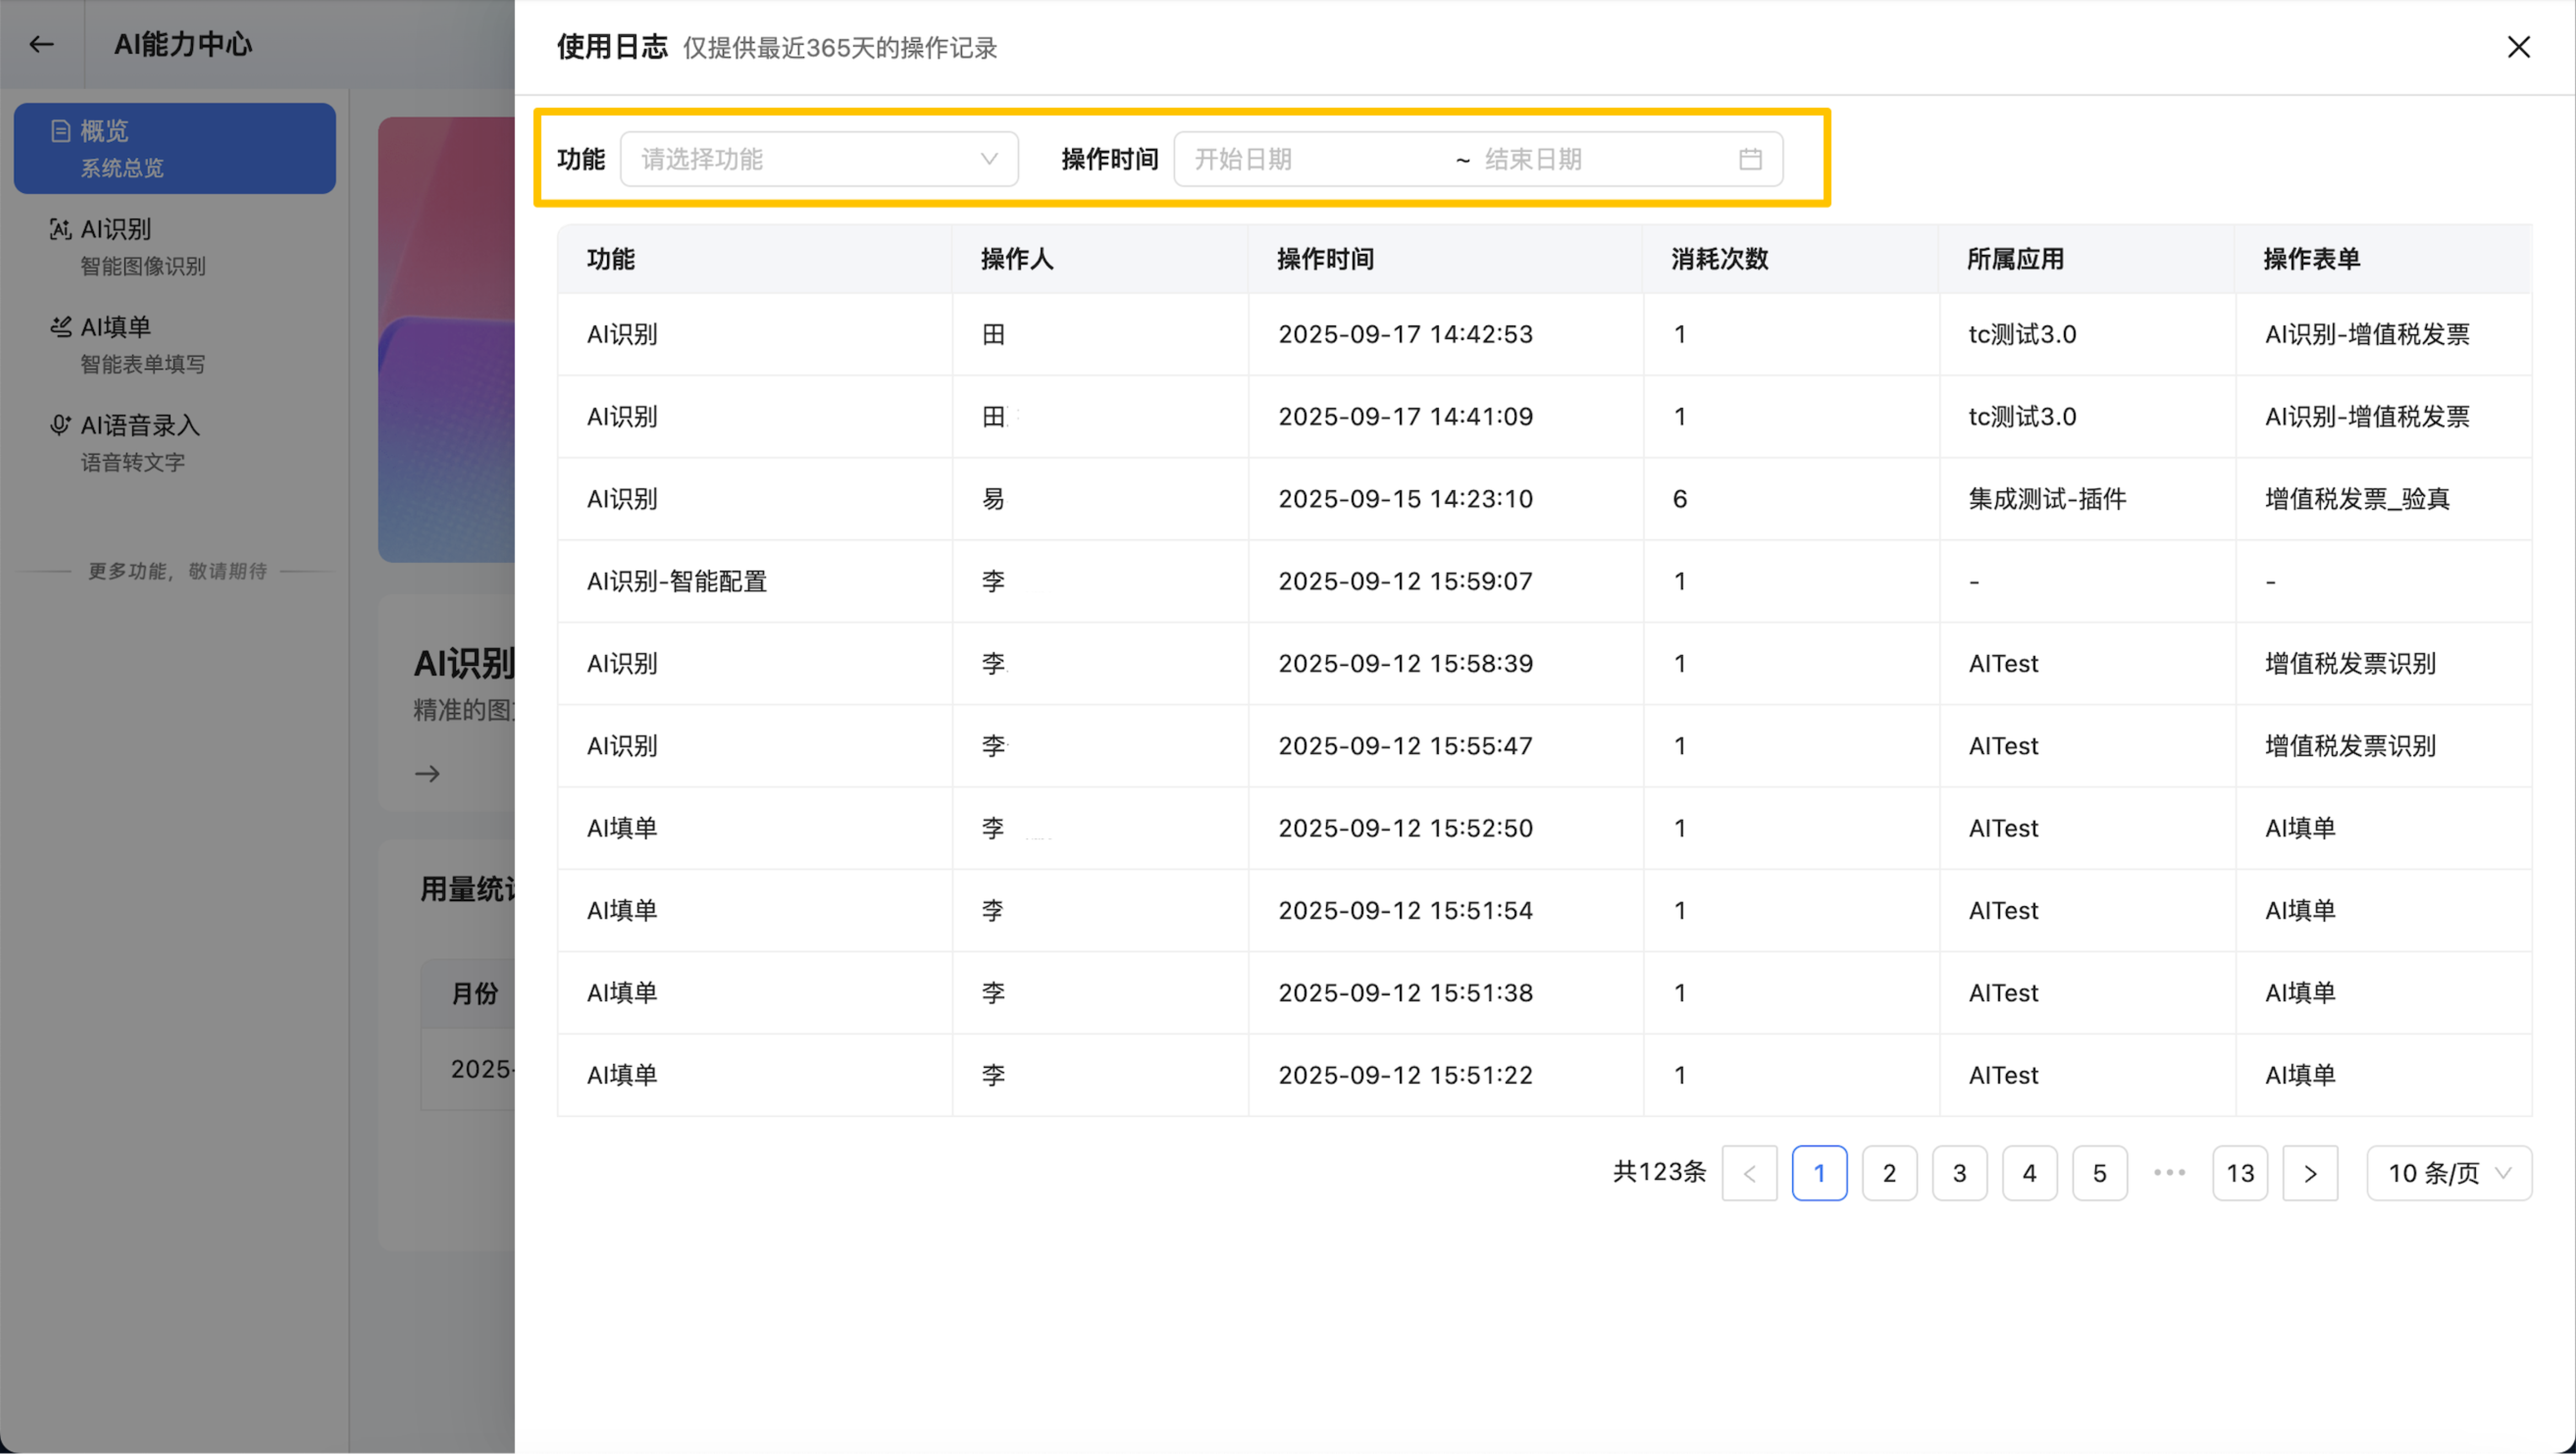Open the AI识别 sidebar icon

[60, 229]
